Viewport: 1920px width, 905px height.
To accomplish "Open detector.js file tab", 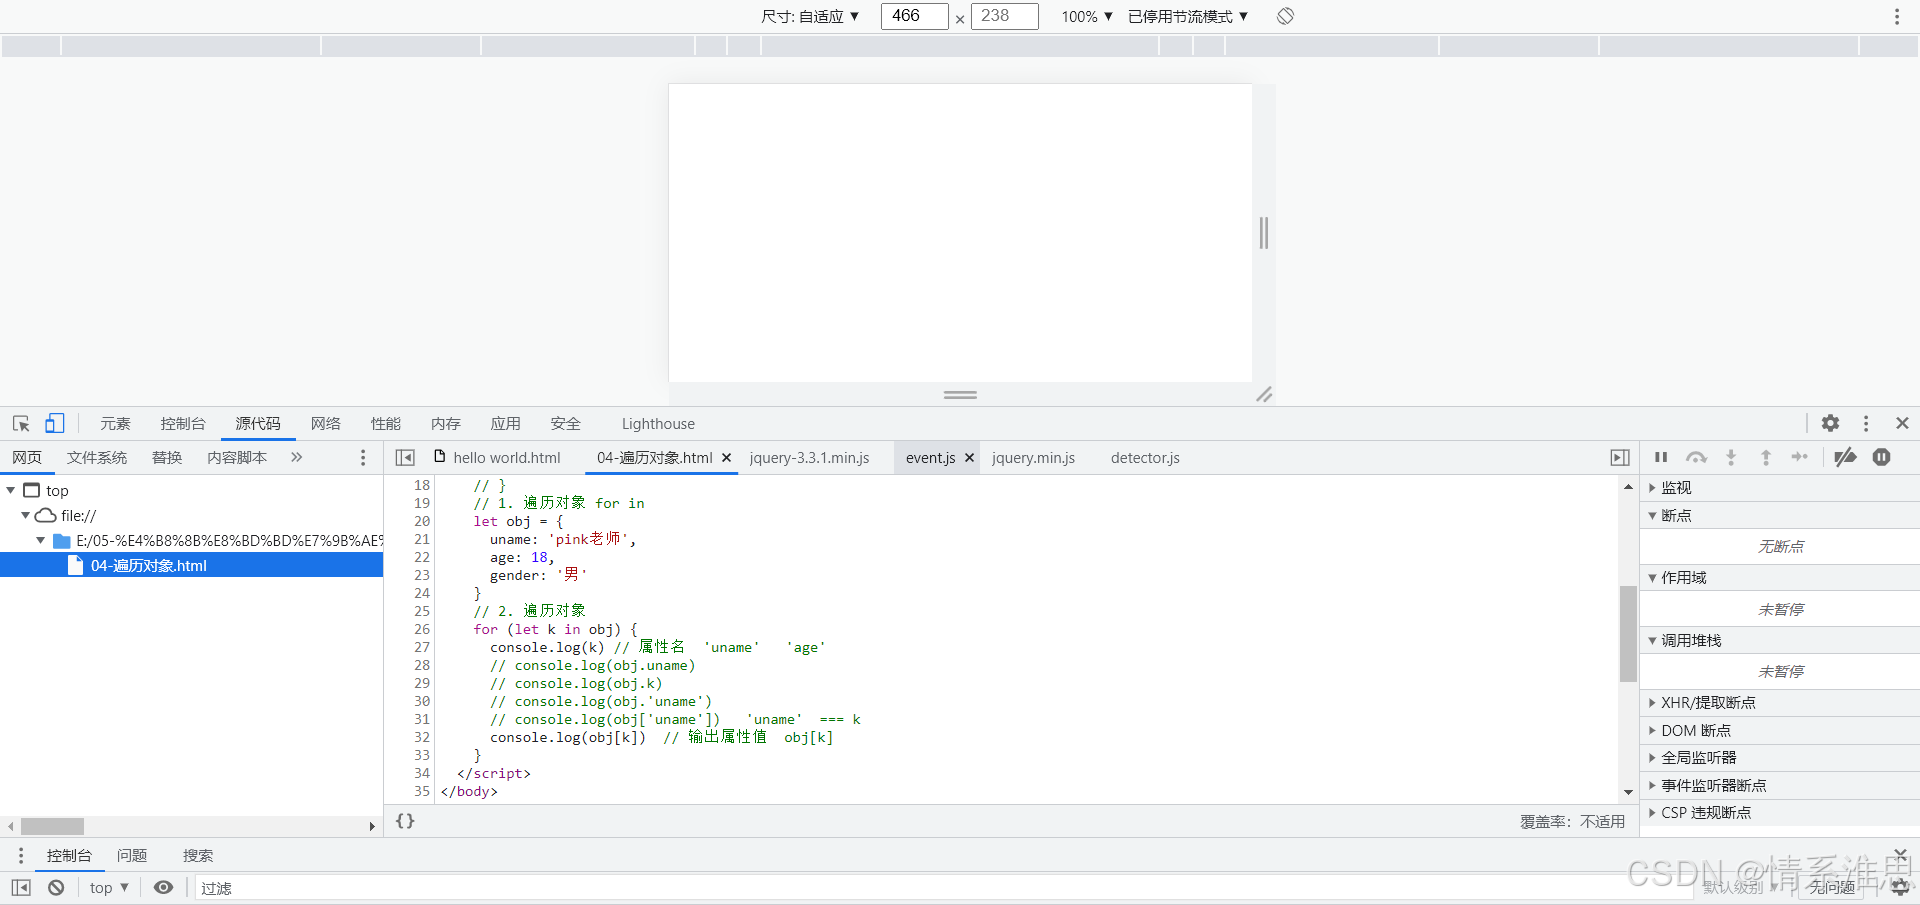I will point(1145,457).
